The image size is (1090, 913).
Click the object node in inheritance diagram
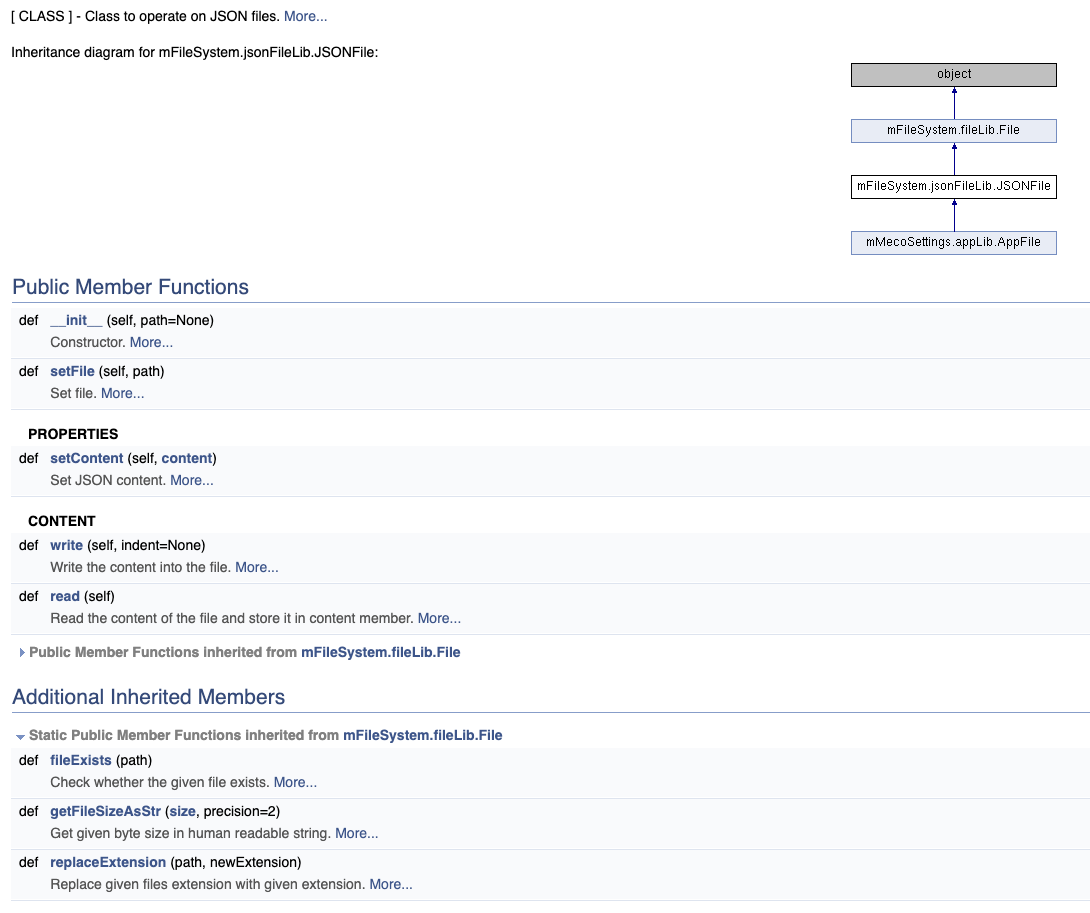[x=953, y=74]
